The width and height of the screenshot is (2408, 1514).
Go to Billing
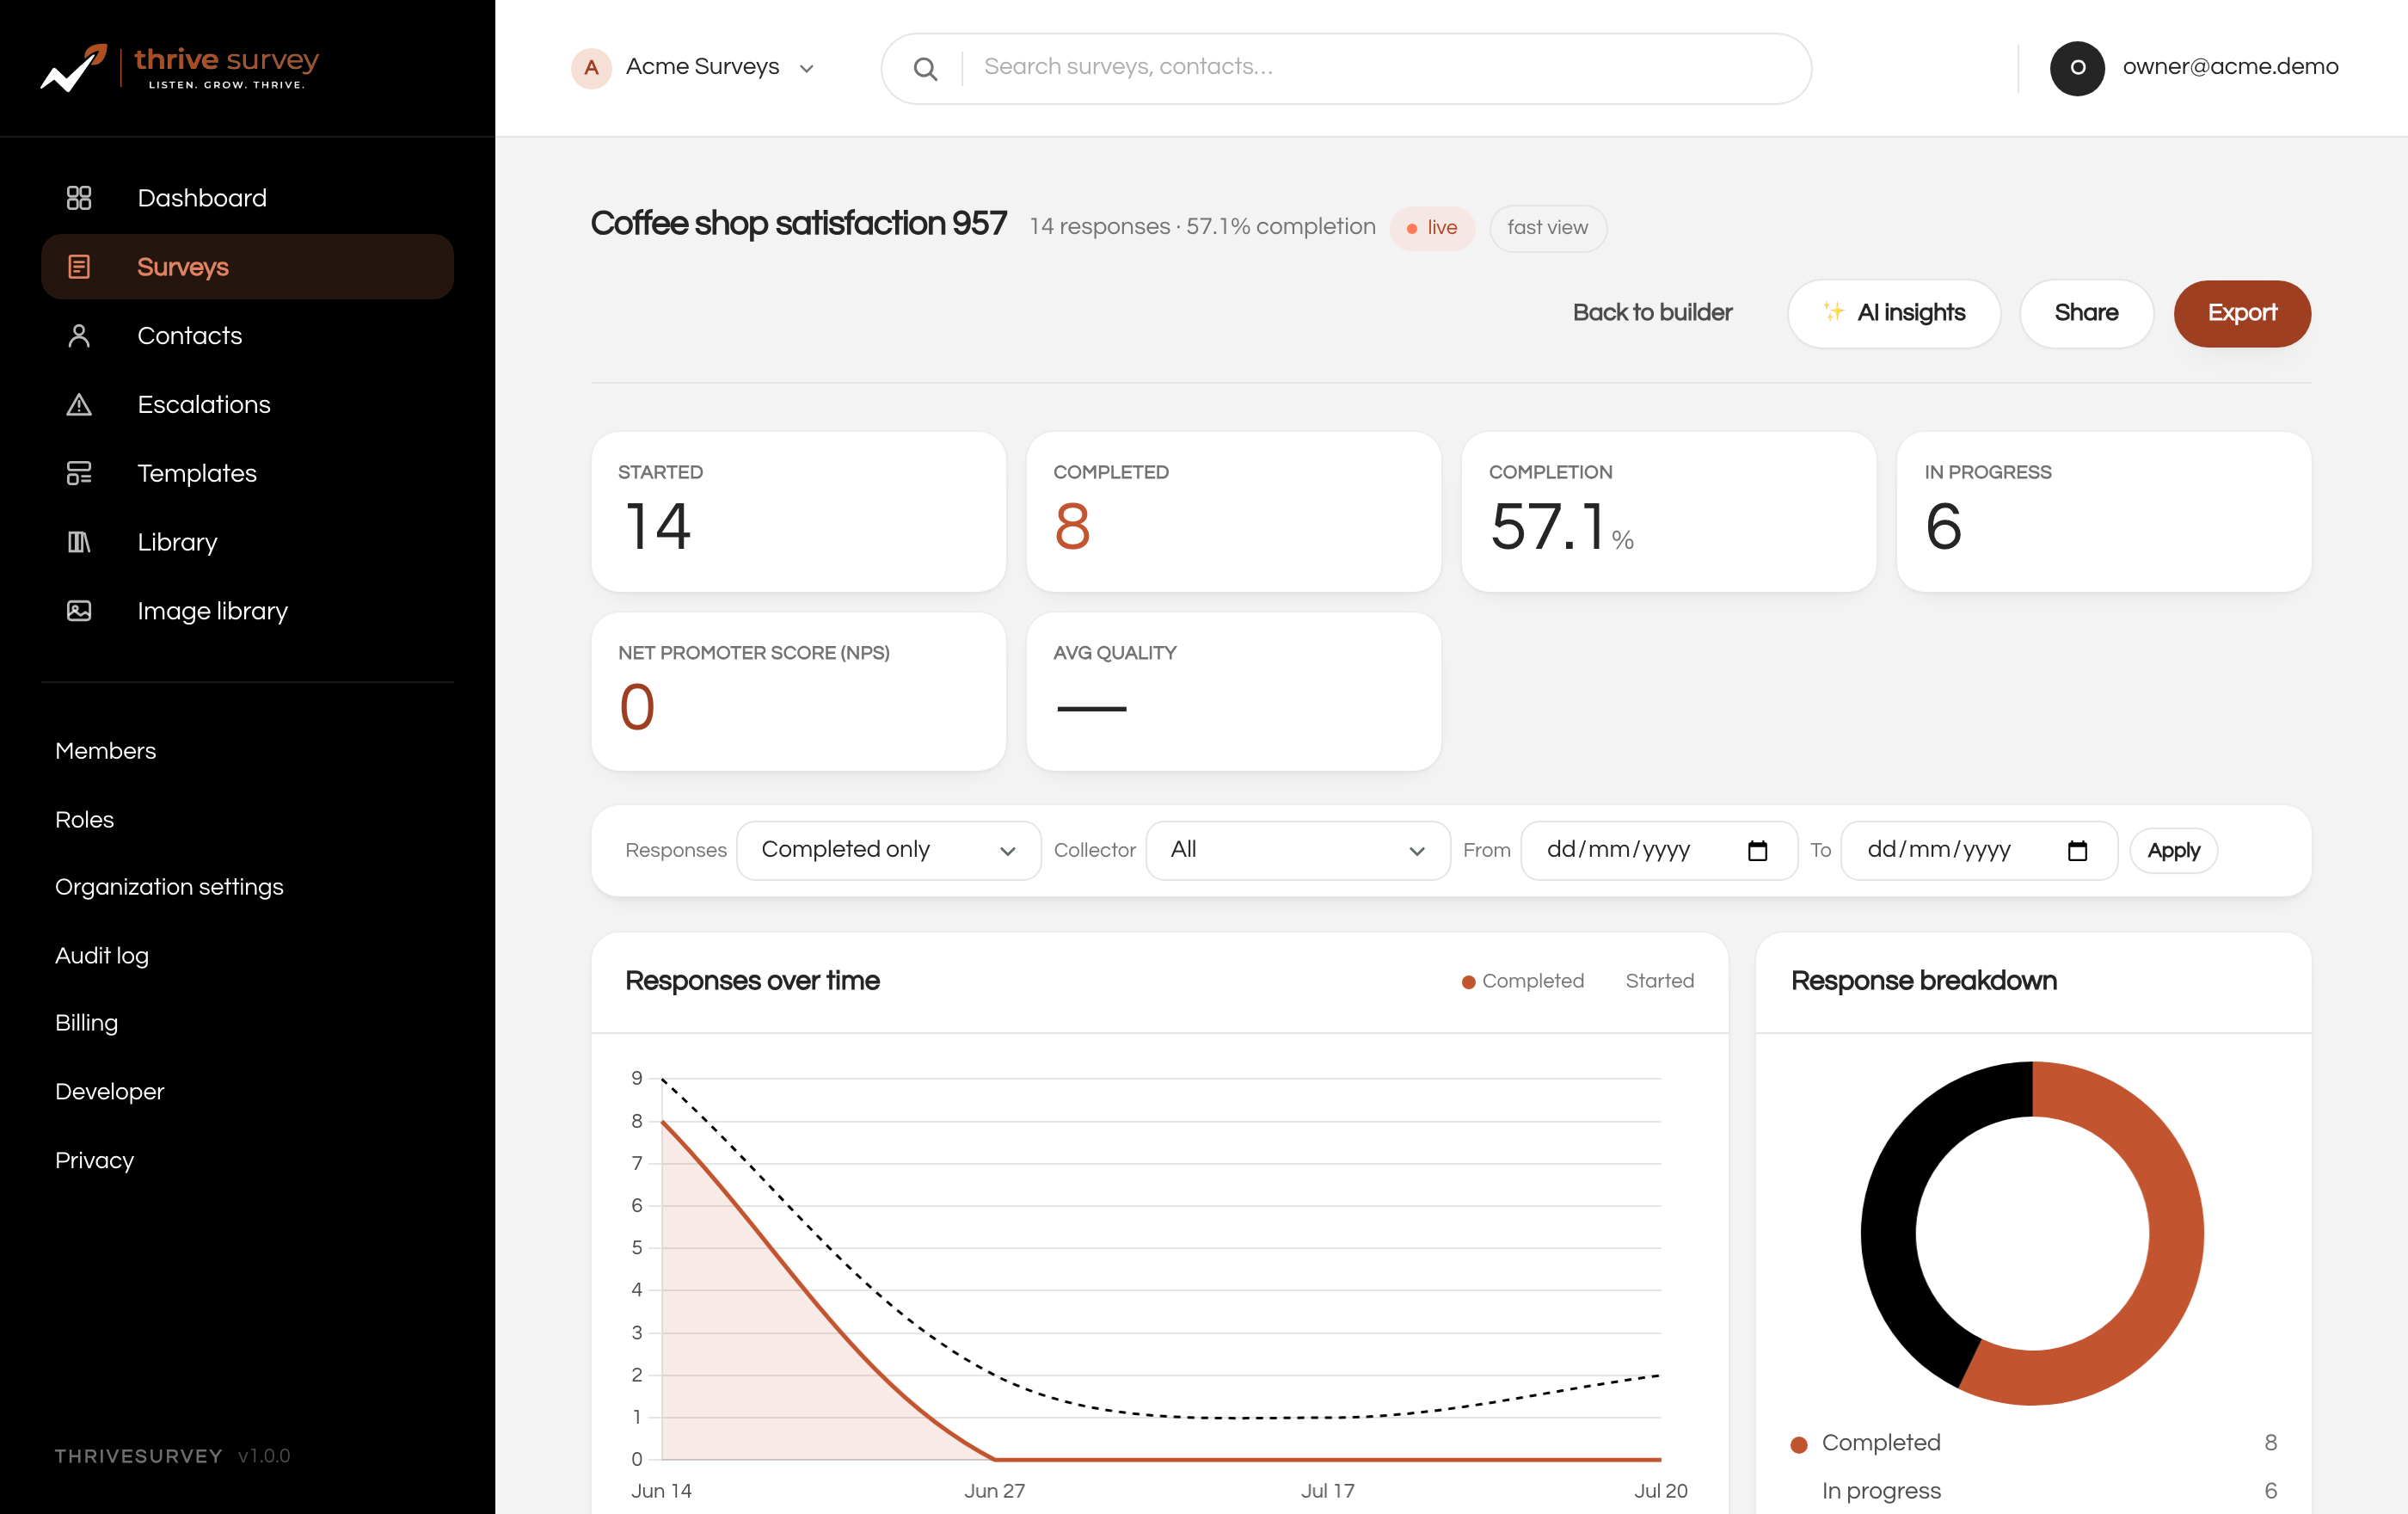(87, 1023)
